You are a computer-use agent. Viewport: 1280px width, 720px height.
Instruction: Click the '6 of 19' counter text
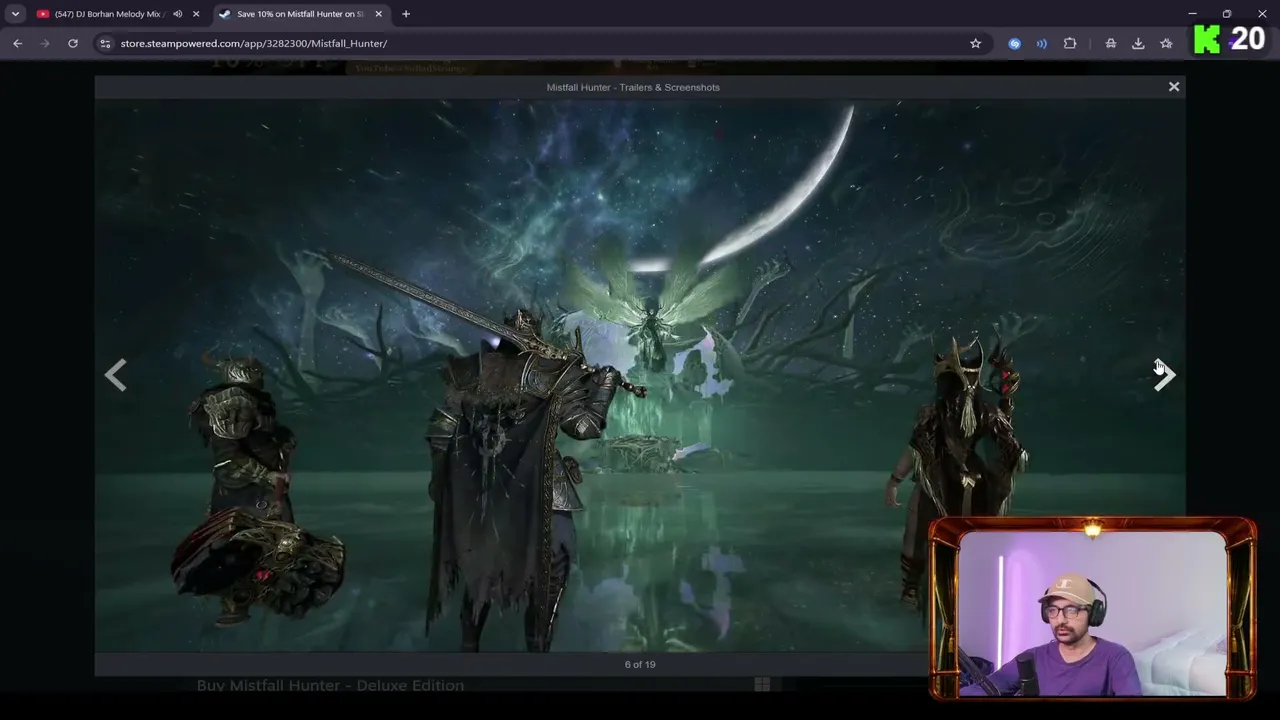(640, 664)
